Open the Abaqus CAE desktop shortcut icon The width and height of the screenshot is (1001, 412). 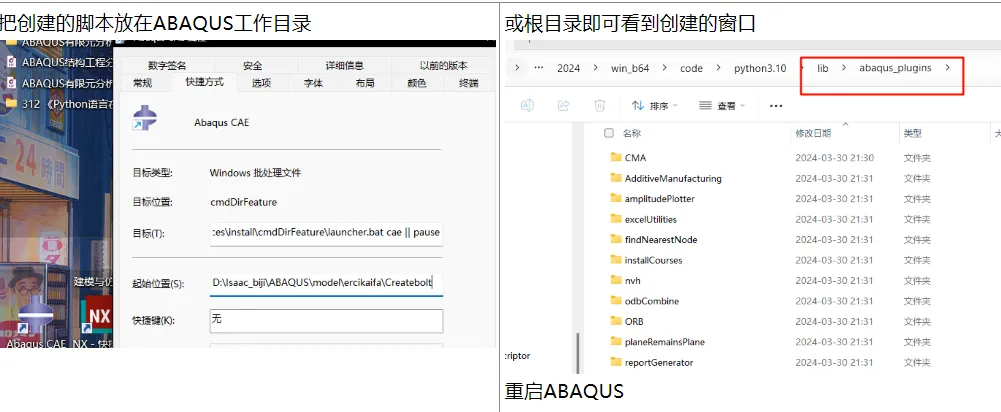point(35,316)
